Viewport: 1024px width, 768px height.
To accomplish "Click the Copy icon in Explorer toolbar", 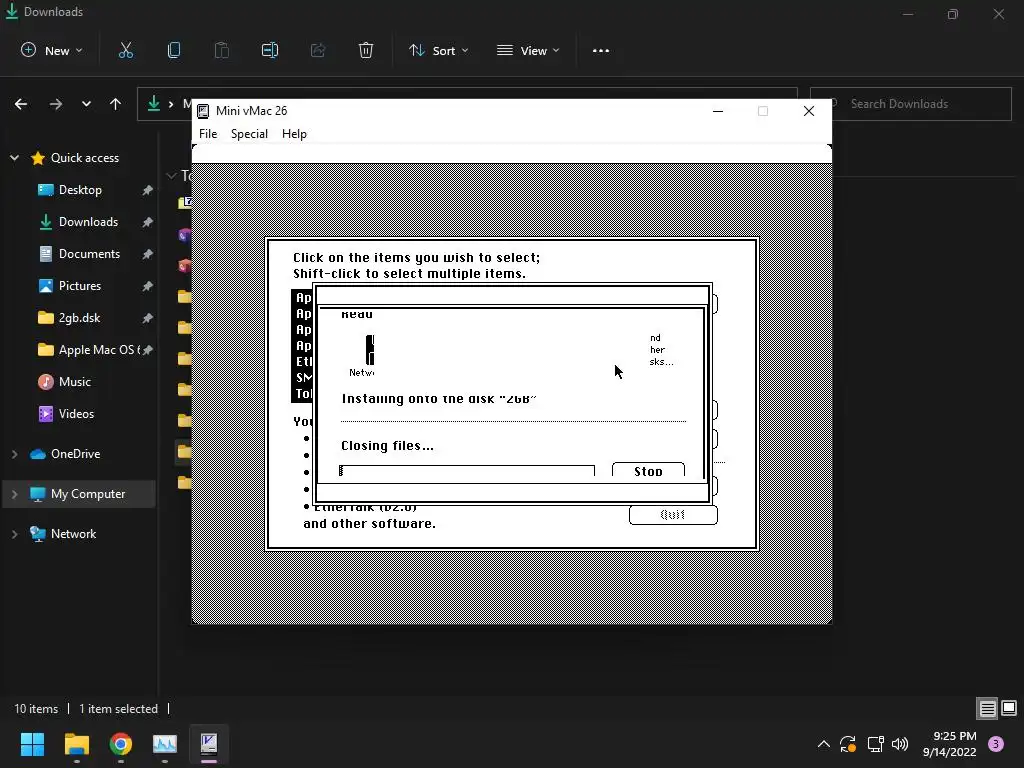I will pos(174,51).
